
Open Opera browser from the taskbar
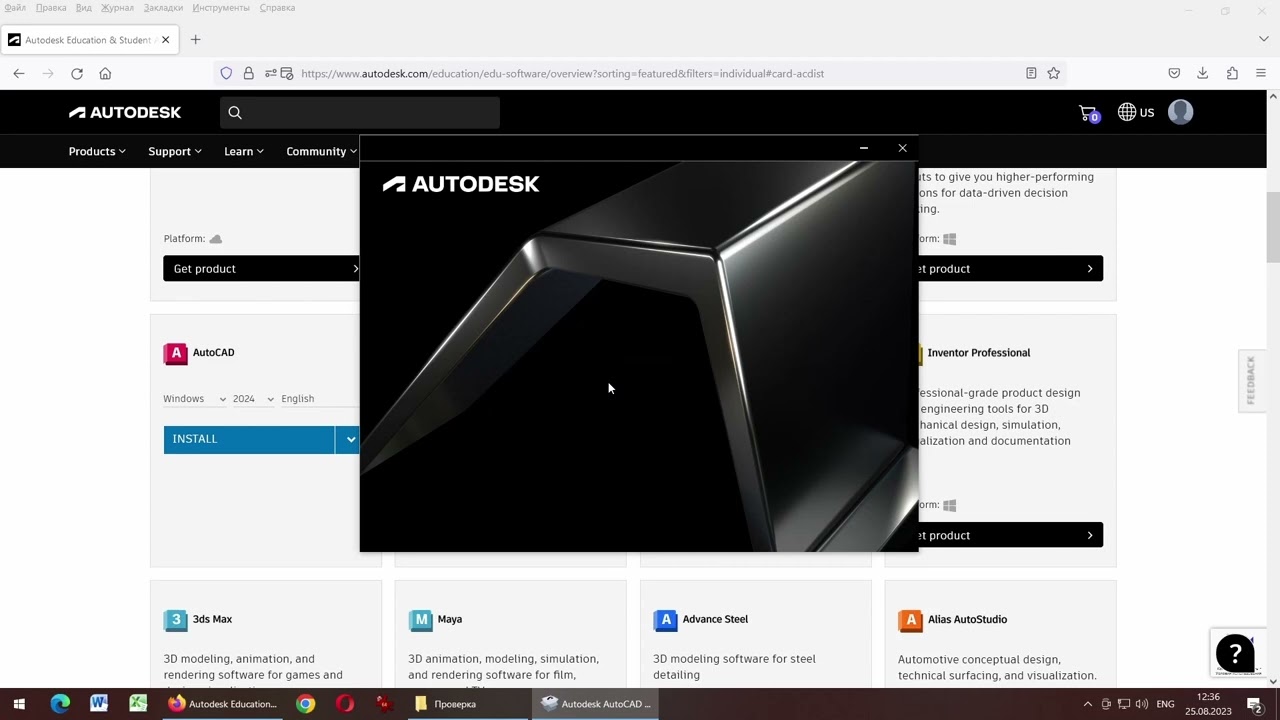pos(345,704)
